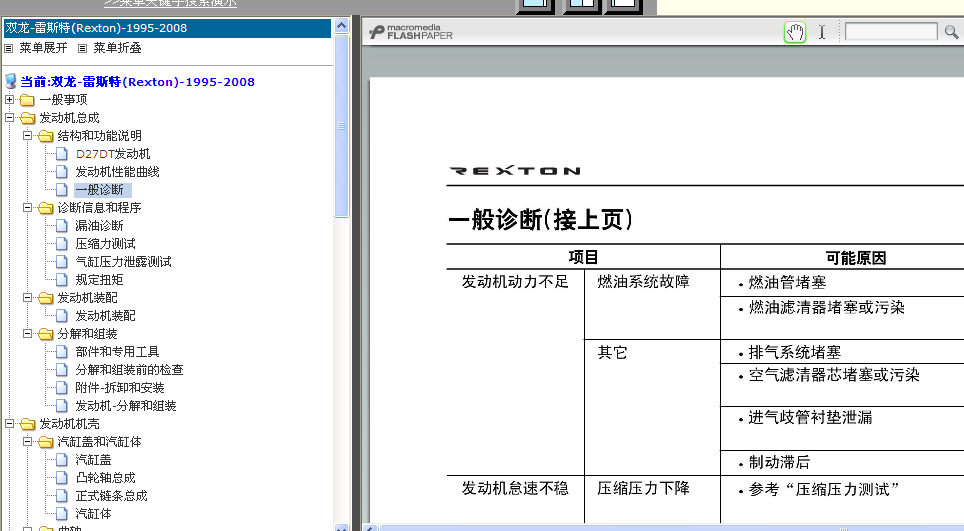This screenshot has width=964, height=531.
Task: Open the 部件和专用工具 page
Action: (x=117, y=352)
